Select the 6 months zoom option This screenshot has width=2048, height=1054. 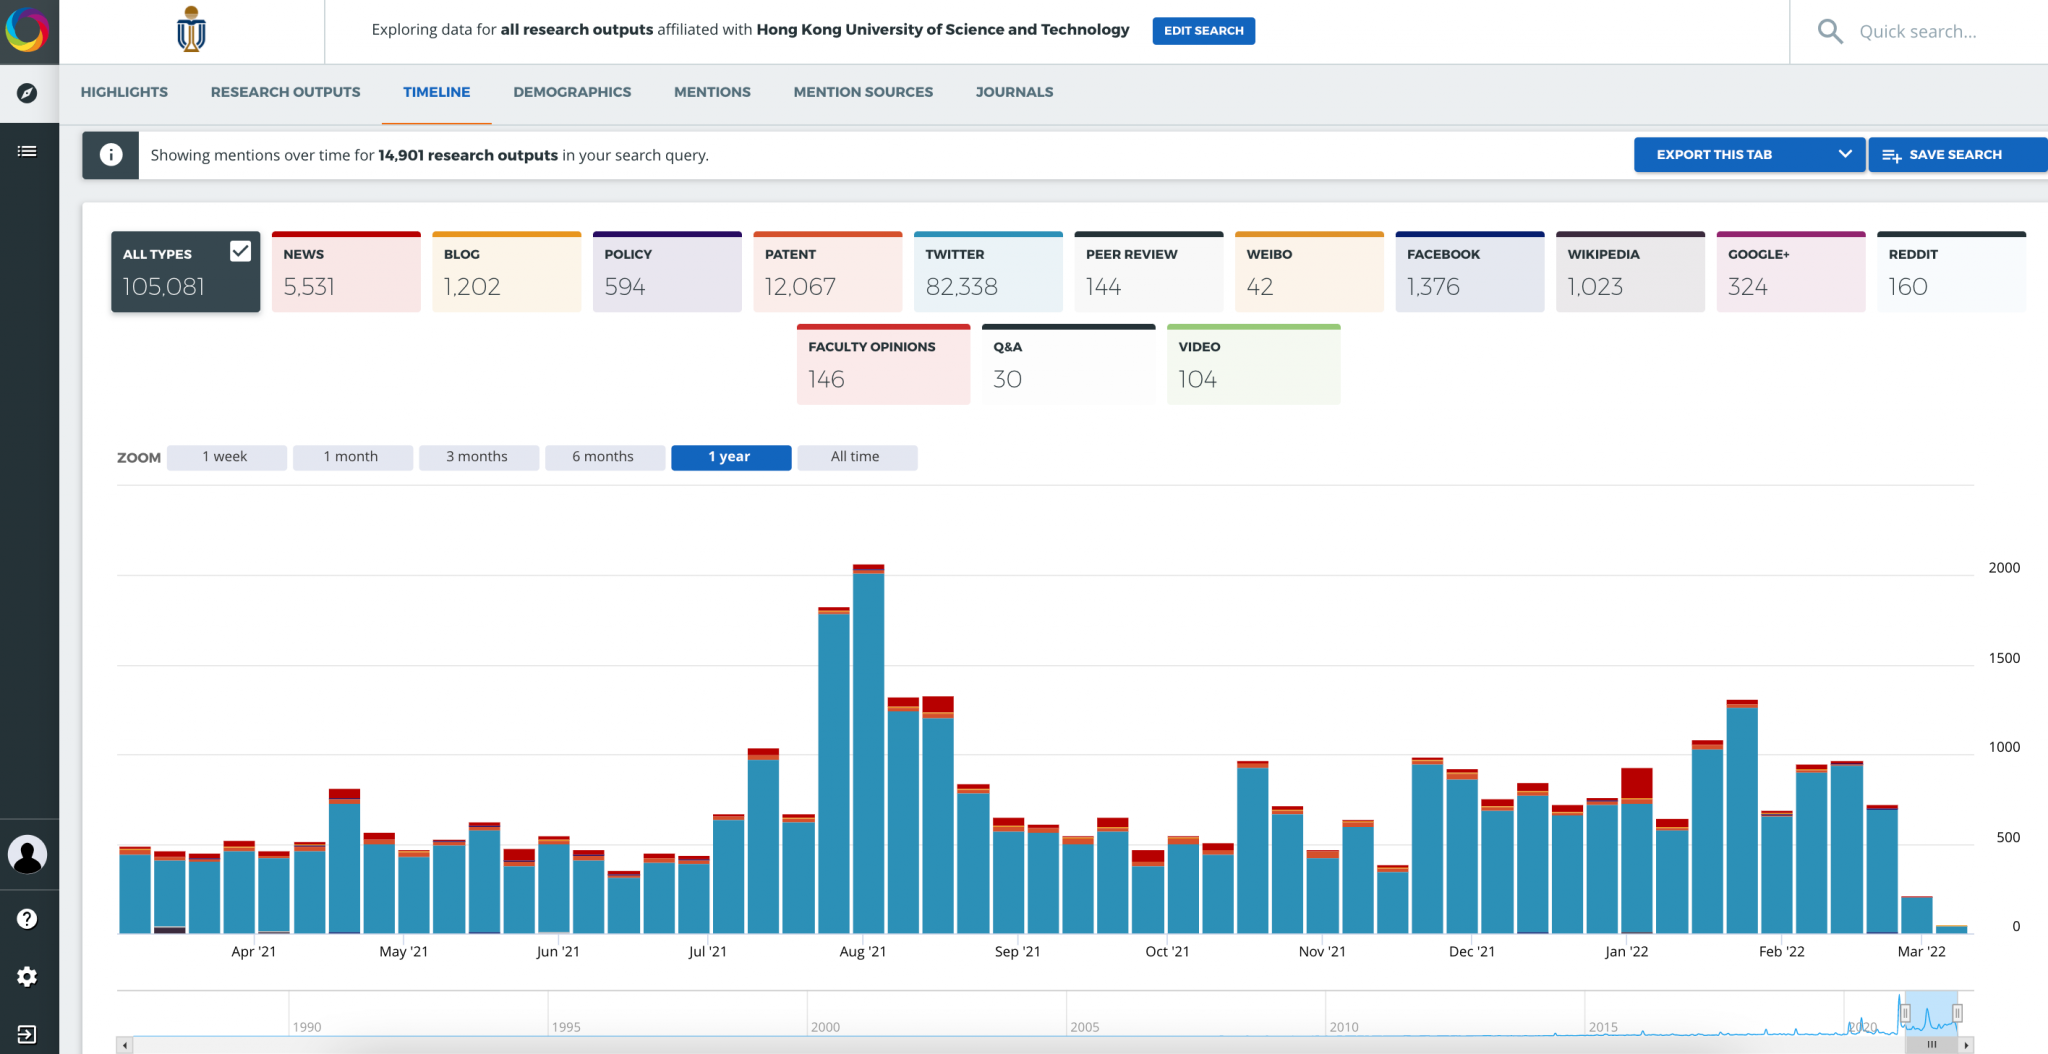[x=604, y=457]
